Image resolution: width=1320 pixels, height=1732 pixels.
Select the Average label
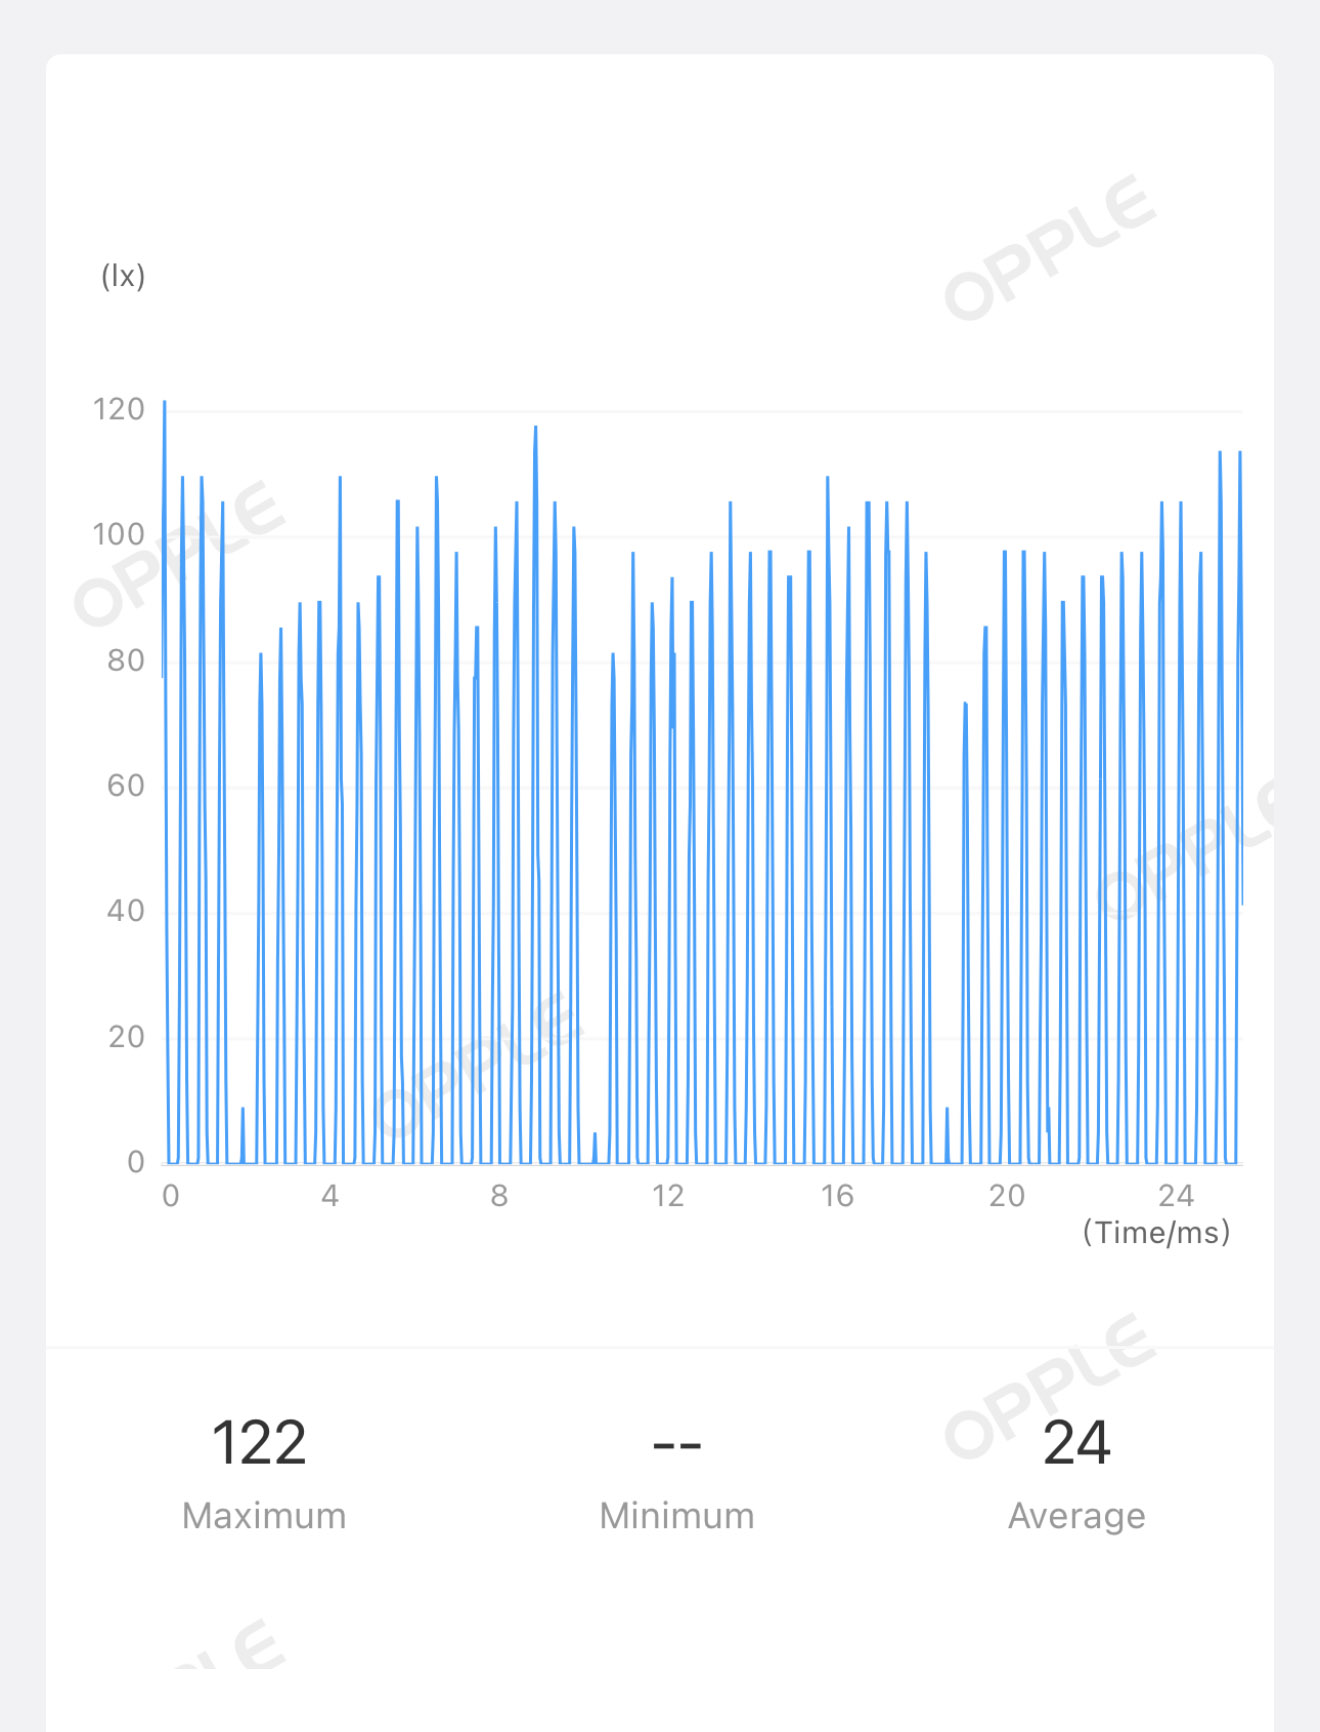[1077, 1517]
